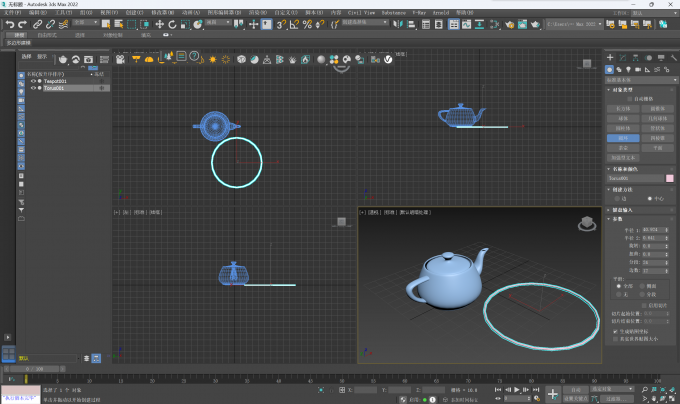Image resolution: width=680 pixels, height=404 pixels.
Task: Open the project path dropdown
Action: pyautogui.click(x=574, y=24)
